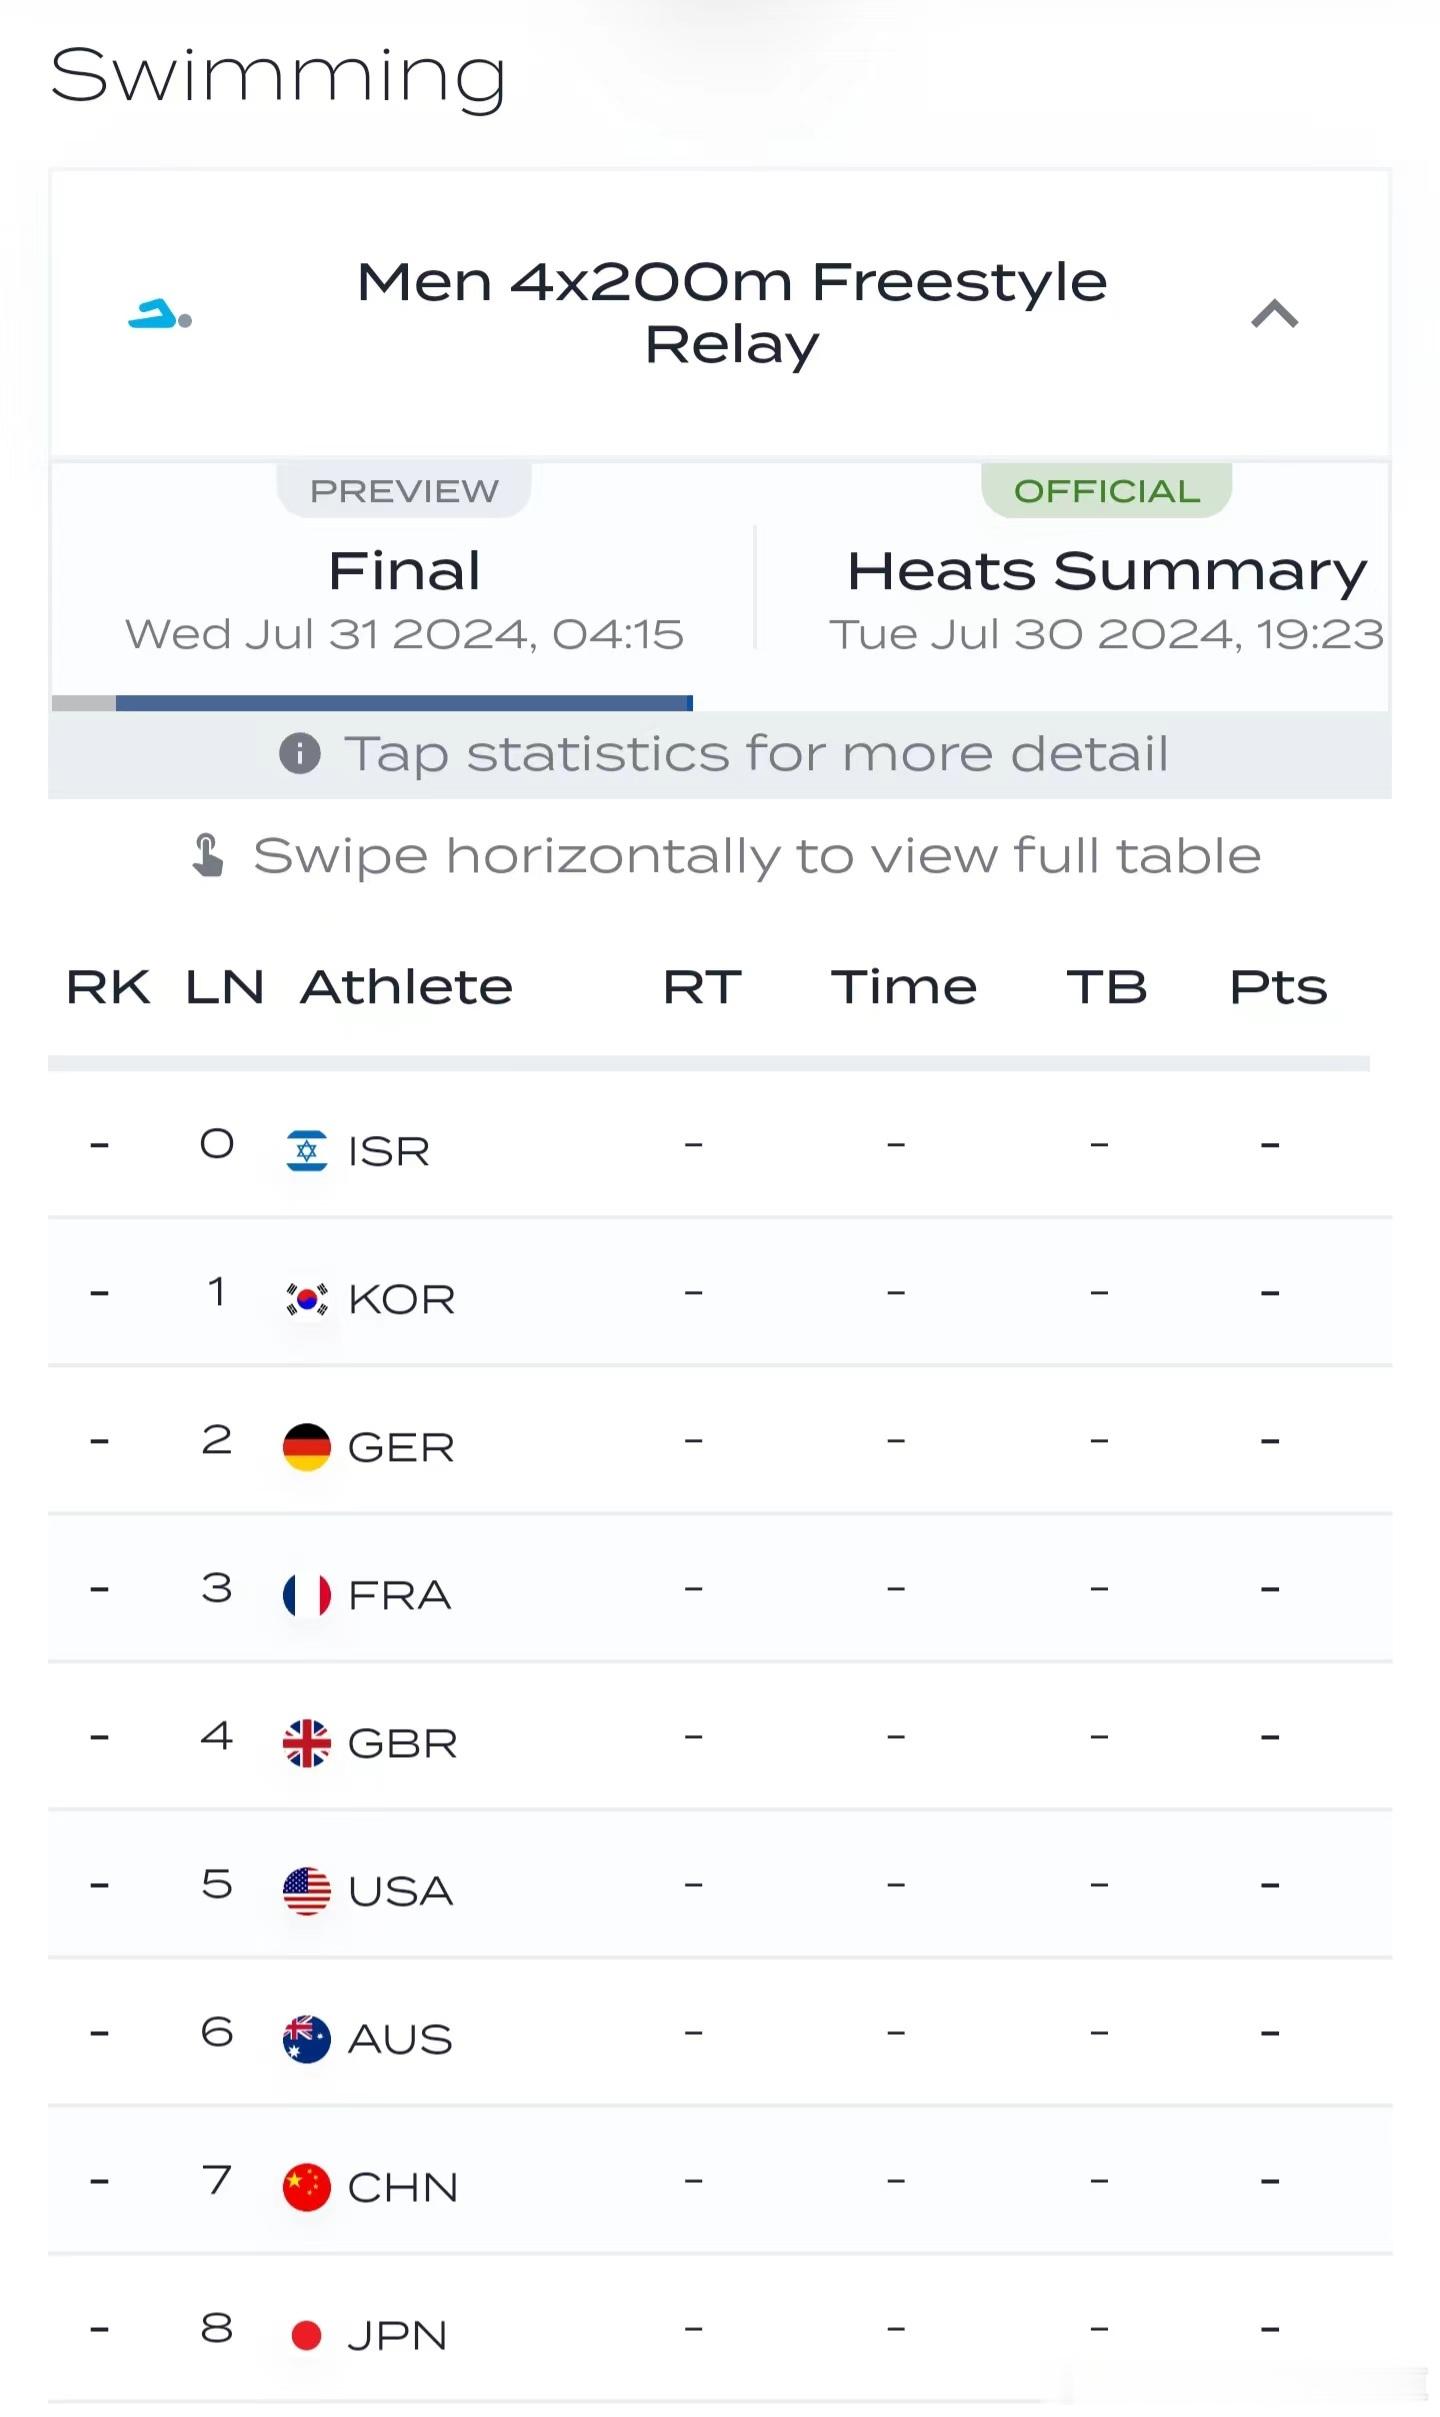Screen dimensions: 1440x2417
Task: Click the RT column header
Action: pyautogui.click(x=702, y=987)
